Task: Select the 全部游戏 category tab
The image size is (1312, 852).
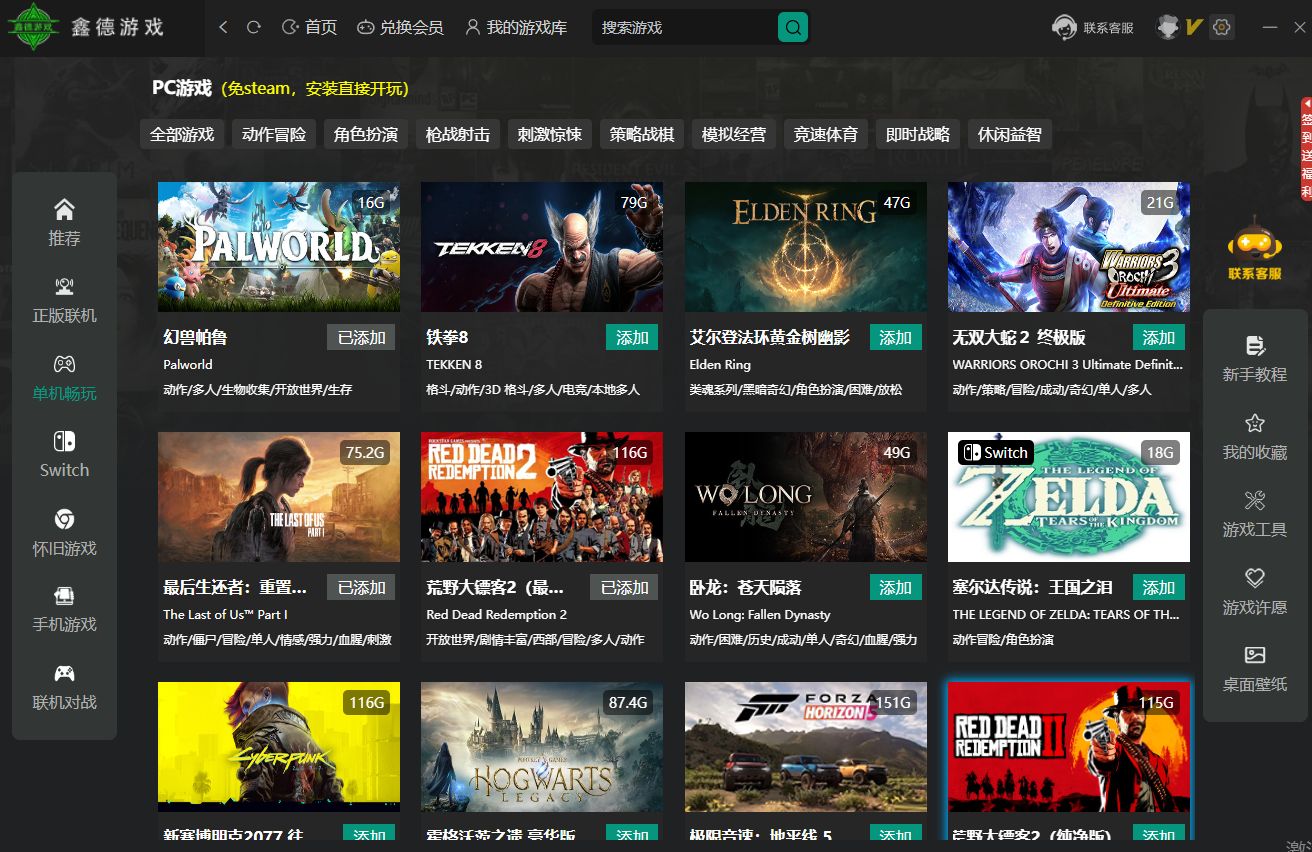Action: click(182, 134)
